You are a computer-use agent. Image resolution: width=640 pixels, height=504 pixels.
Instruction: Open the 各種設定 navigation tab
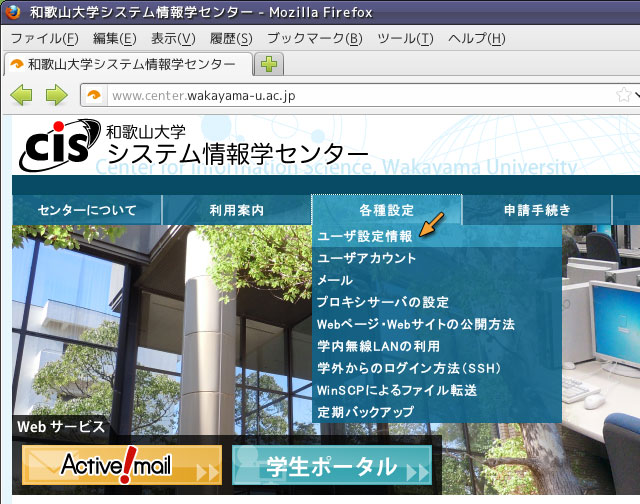click(x=387, y=210)
